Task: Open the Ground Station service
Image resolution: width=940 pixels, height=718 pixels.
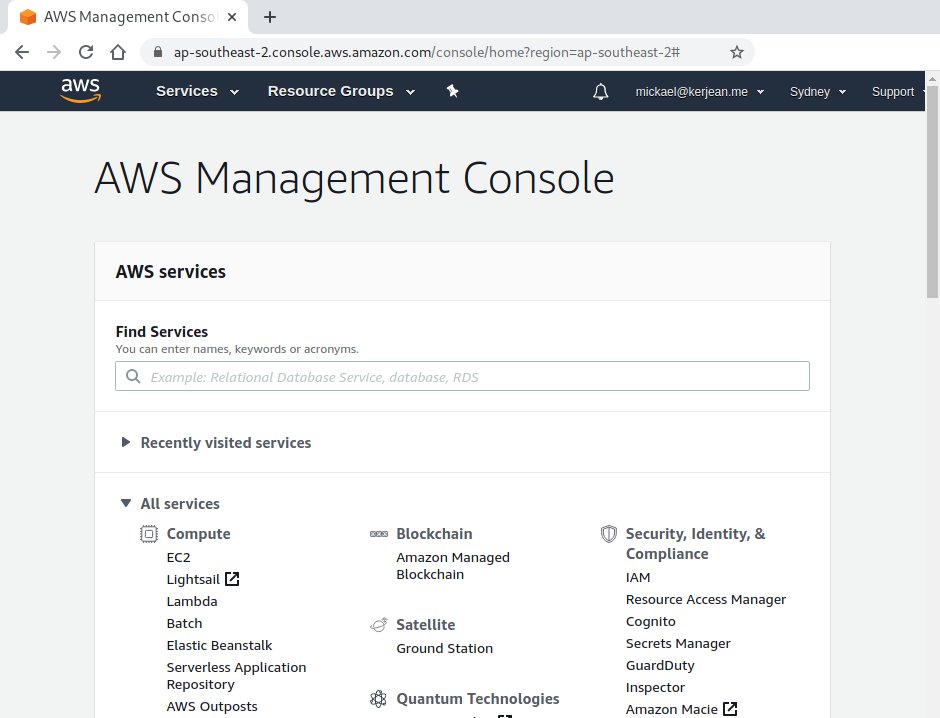Action: [445, 648]
